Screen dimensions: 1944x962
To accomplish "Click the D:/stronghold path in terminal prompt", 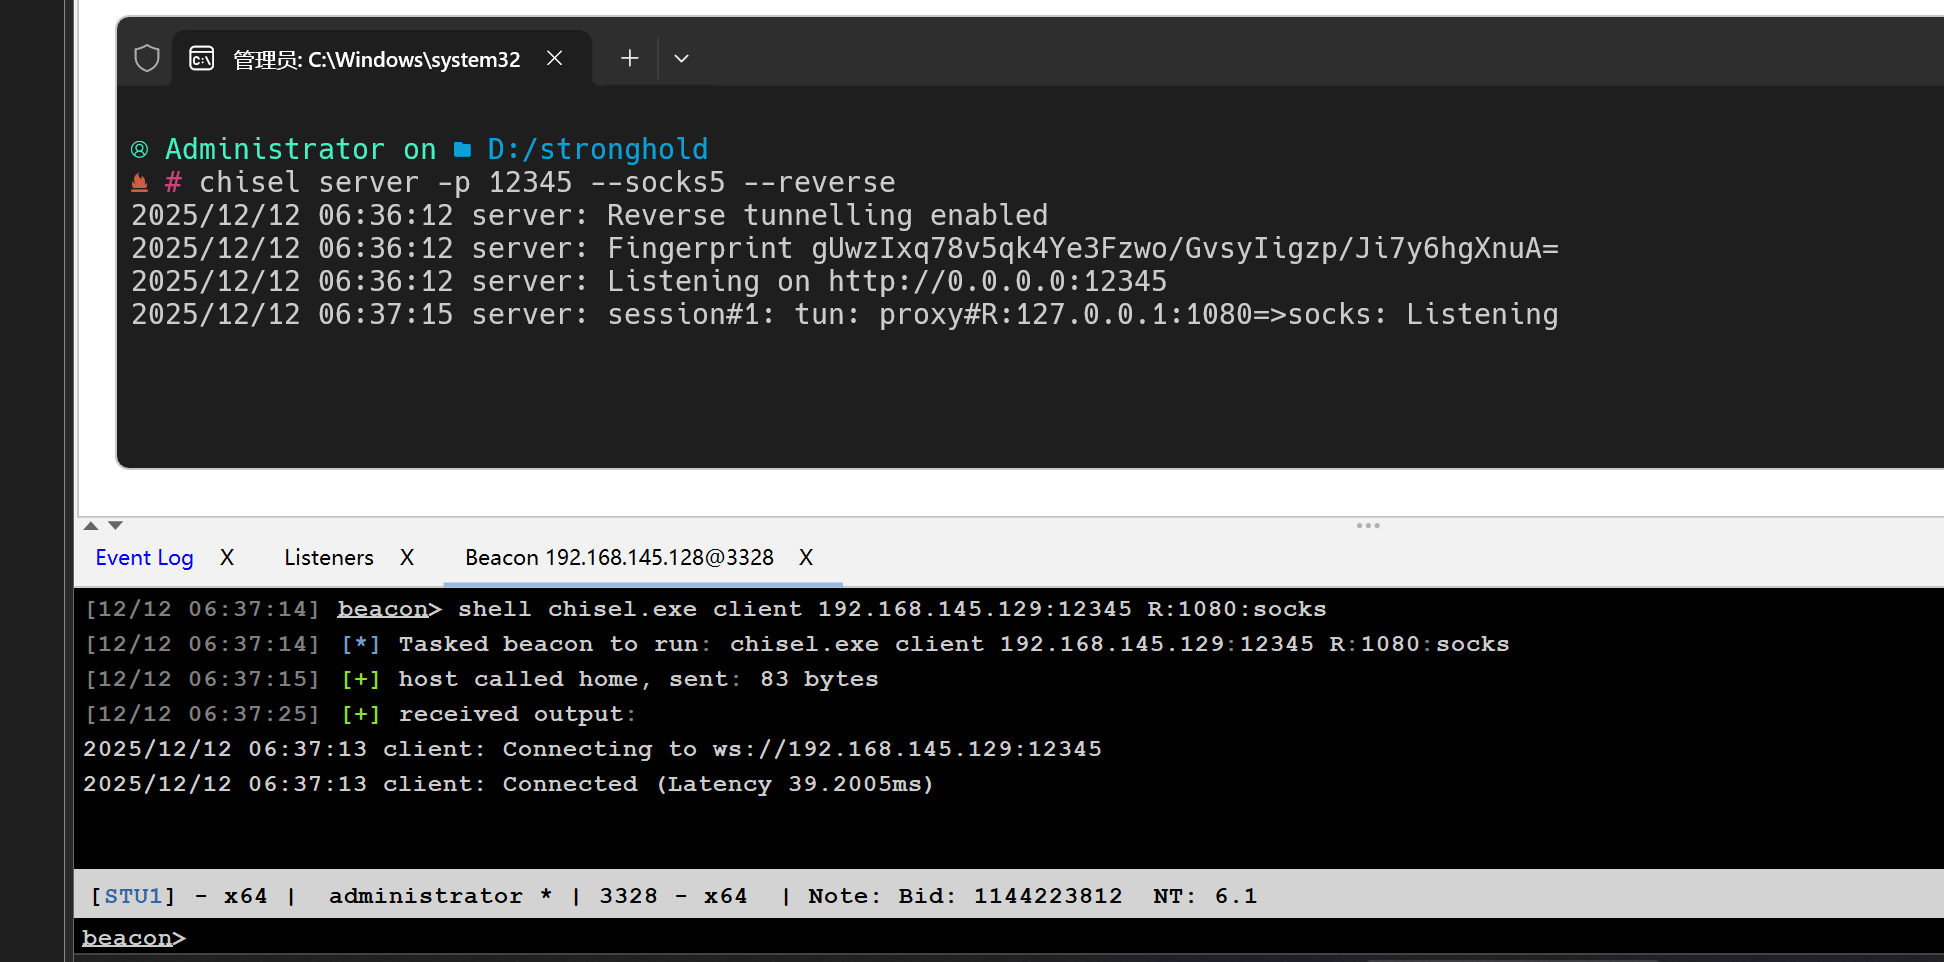I will click(x=597, y=149).
